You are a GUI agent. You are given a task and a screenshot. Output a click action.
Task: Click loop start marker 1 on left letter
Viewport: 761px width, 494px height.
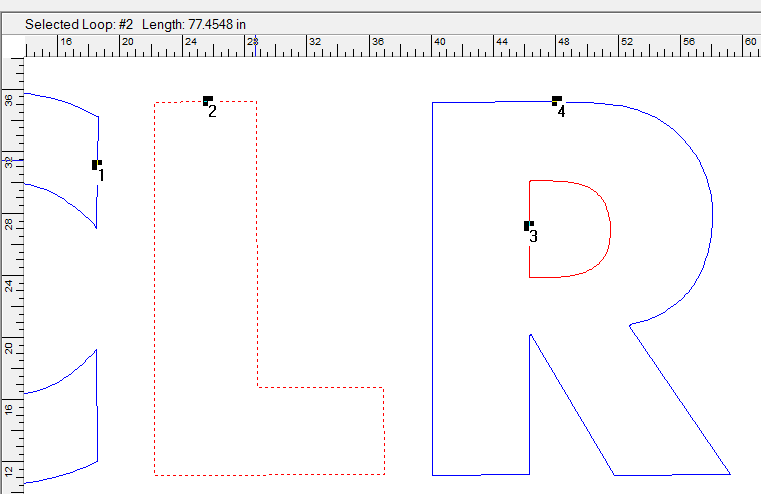96,164
